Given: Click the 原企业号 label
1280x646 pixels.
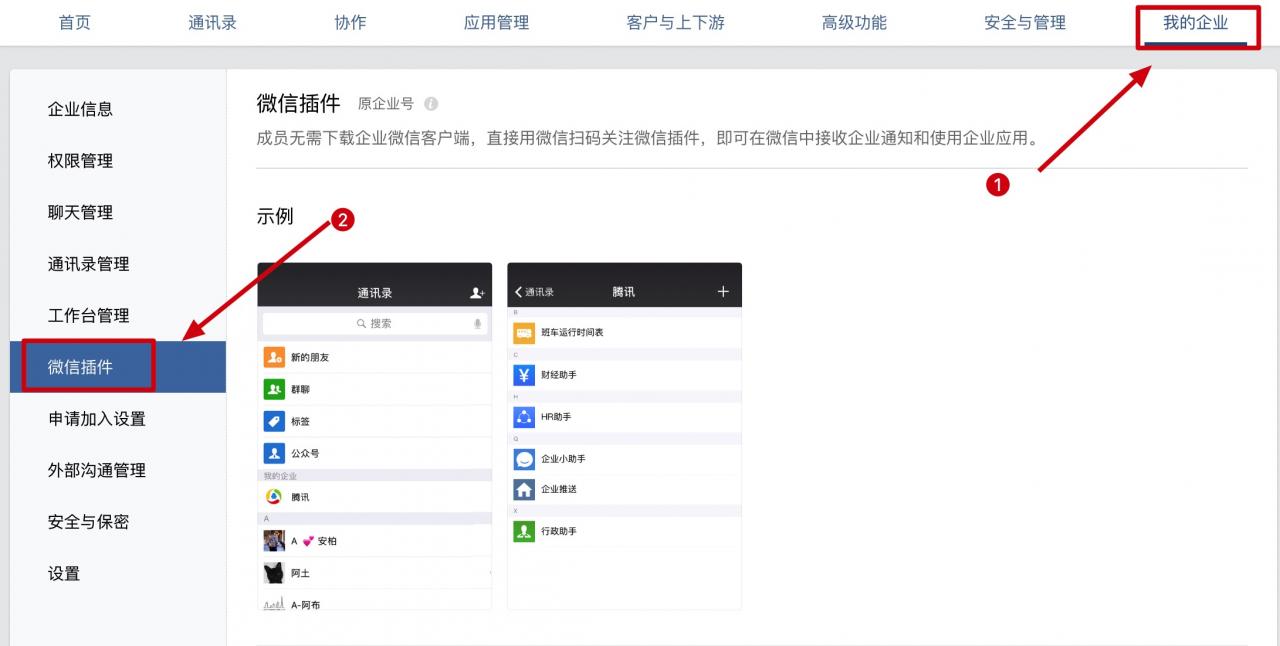Looking at the screenshot, I should pos(386,104).
